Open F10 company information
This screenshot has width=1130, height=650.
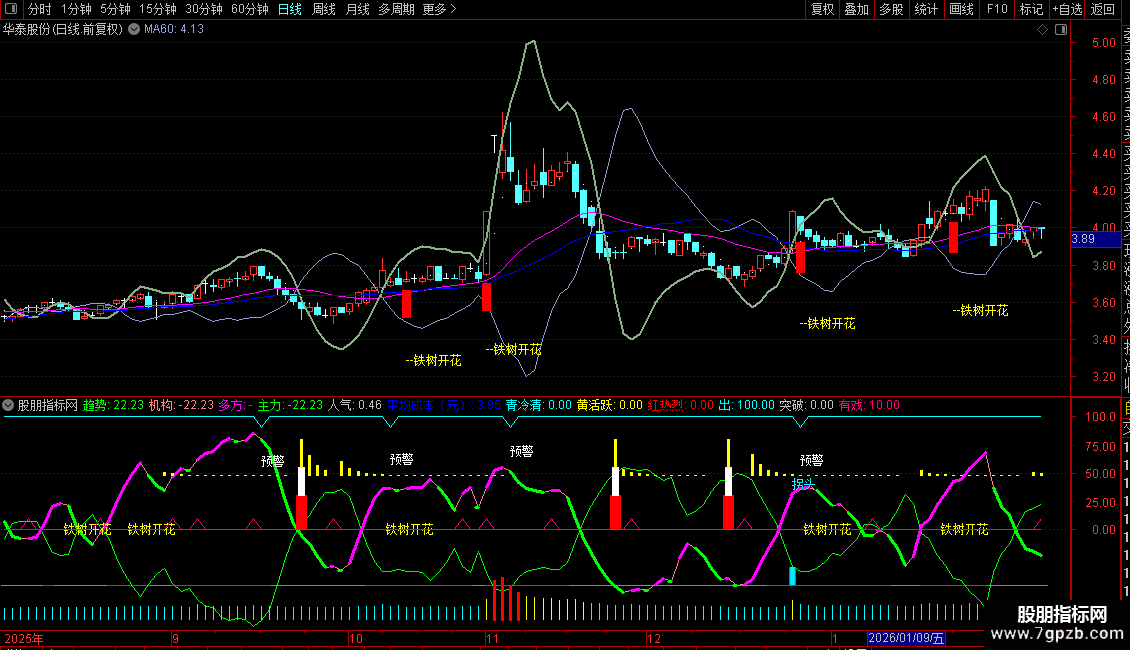(x=997, y=9)
